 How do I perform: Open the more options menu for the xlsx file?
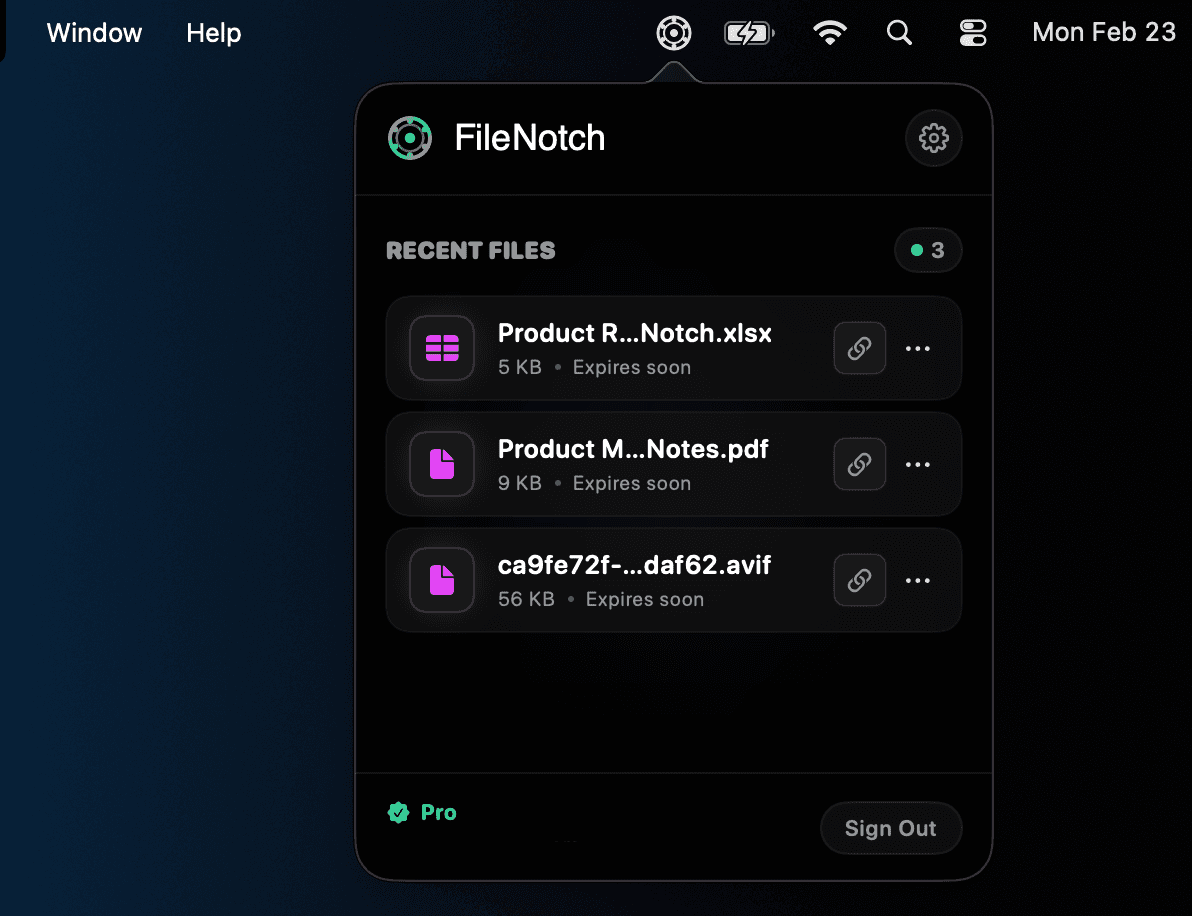918,348
